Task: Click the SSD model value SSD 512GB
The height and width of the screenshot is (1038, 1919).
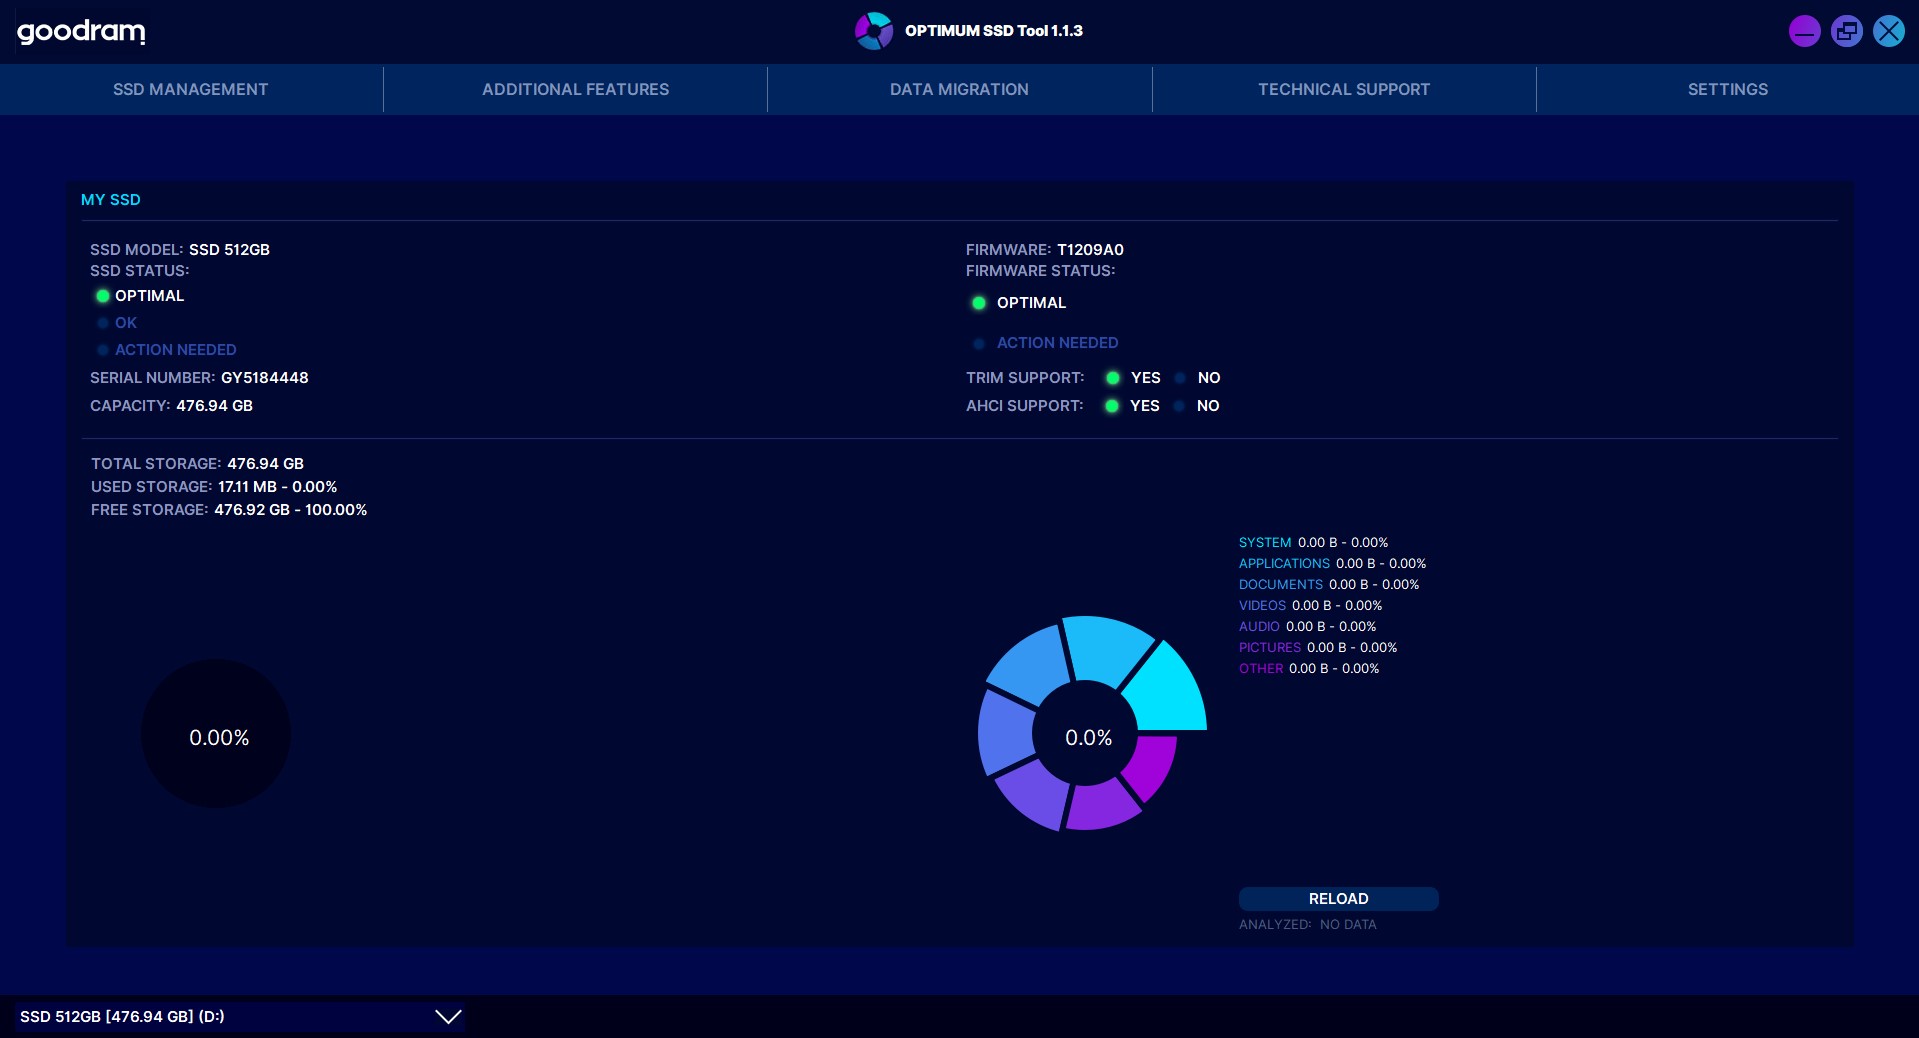Action: click(229, 250)
